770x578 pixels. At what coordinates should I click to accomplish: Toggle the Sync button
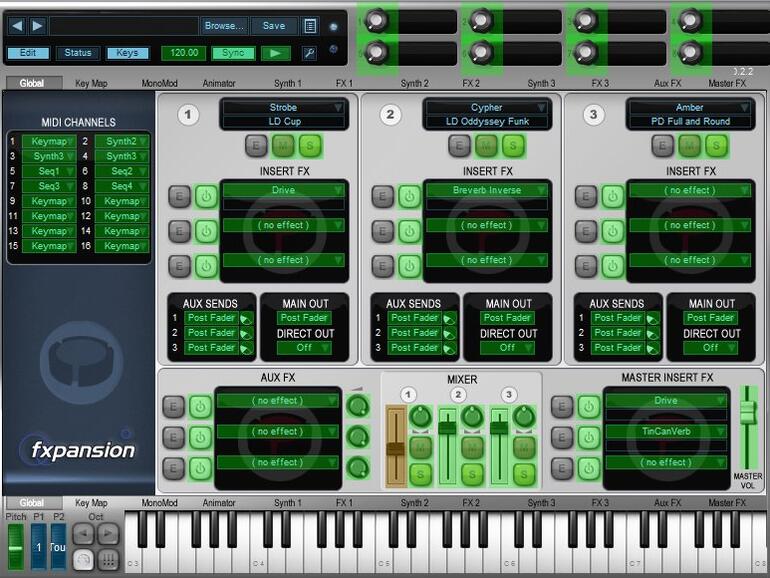[x=233, y=53]
